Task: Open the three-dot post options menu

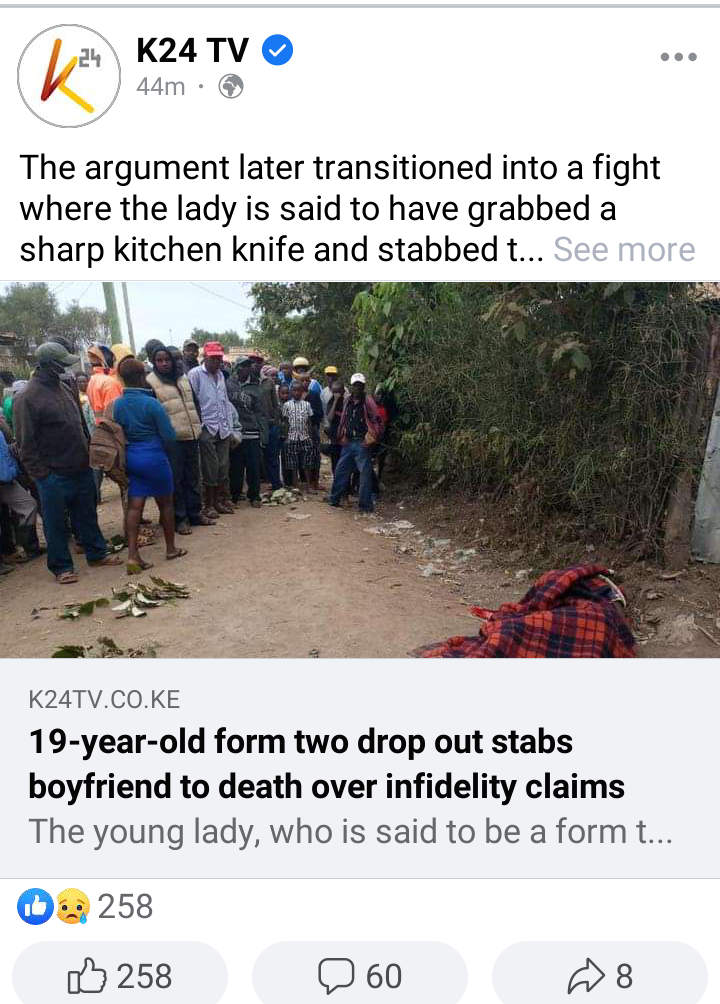Action: tap(678, 57)
